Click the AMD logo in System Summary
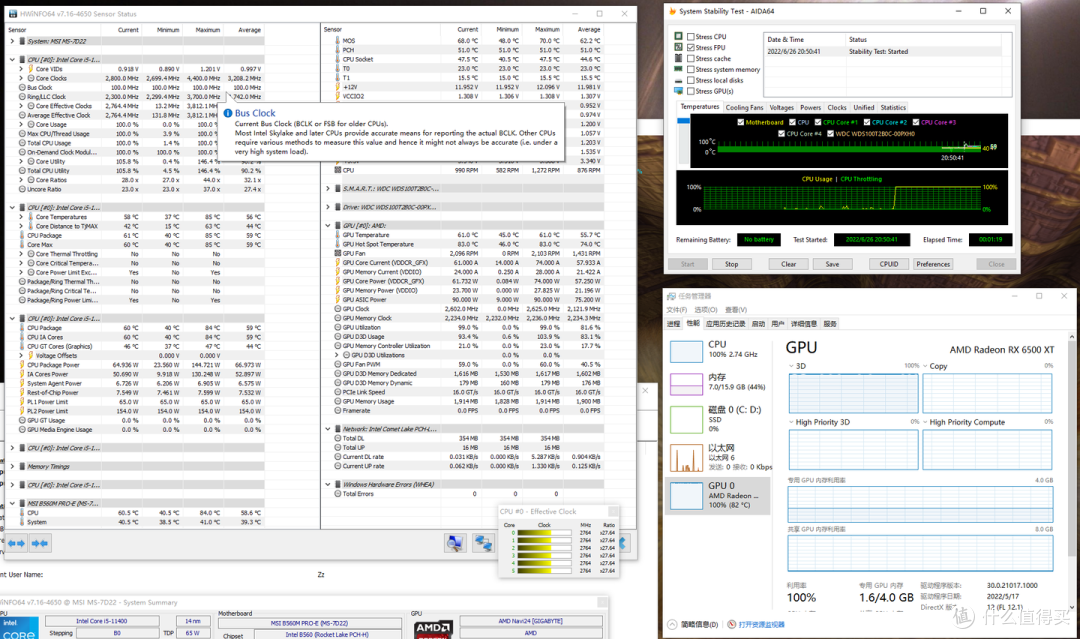Viewport: 1080px width, 639px height. click(x=433, y=629)
